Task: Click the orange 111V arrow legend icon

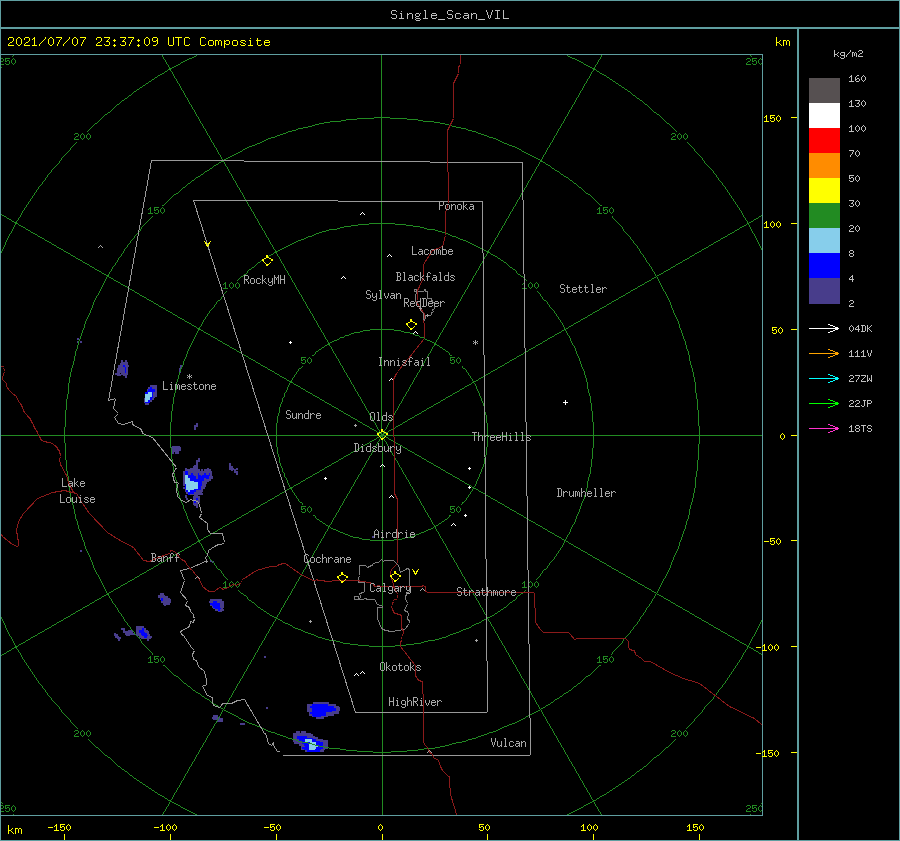Action: point(824,354)
